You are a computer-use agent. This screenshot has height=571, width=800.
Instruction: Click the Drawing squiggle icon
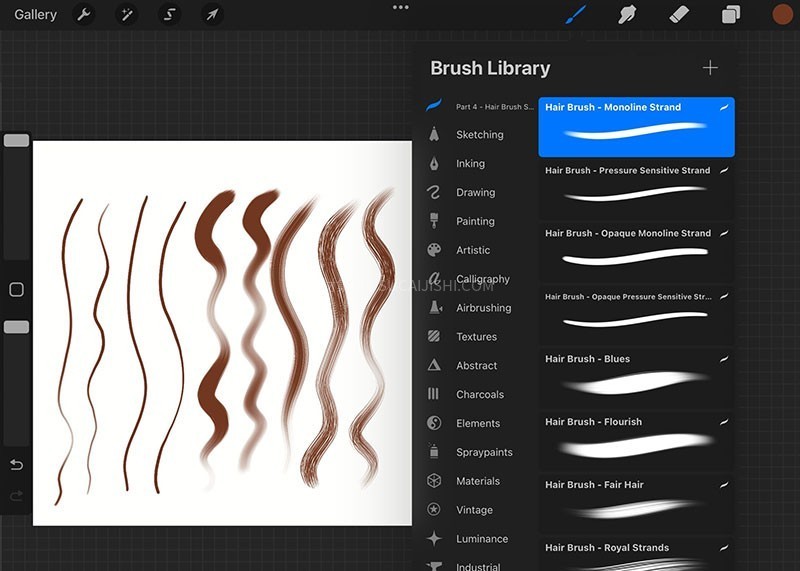(434, 192)
